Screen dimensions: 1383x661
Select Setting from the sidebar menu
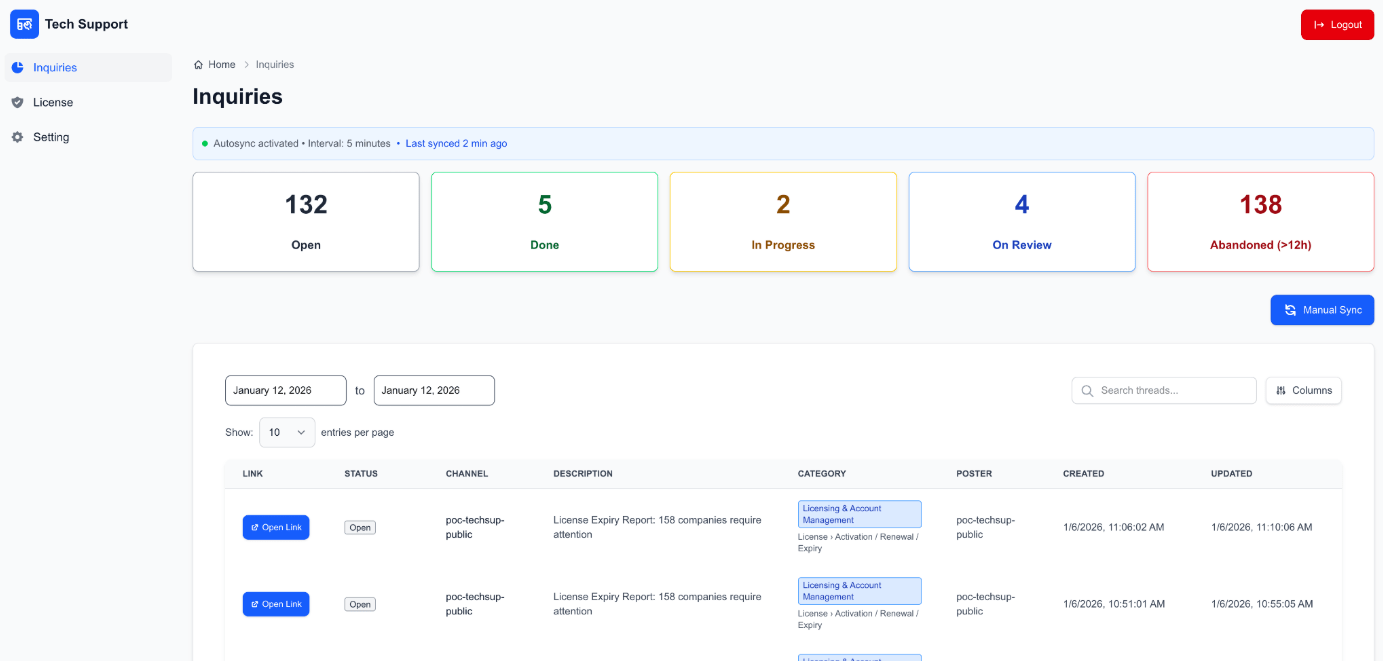[x=51, y=137]
